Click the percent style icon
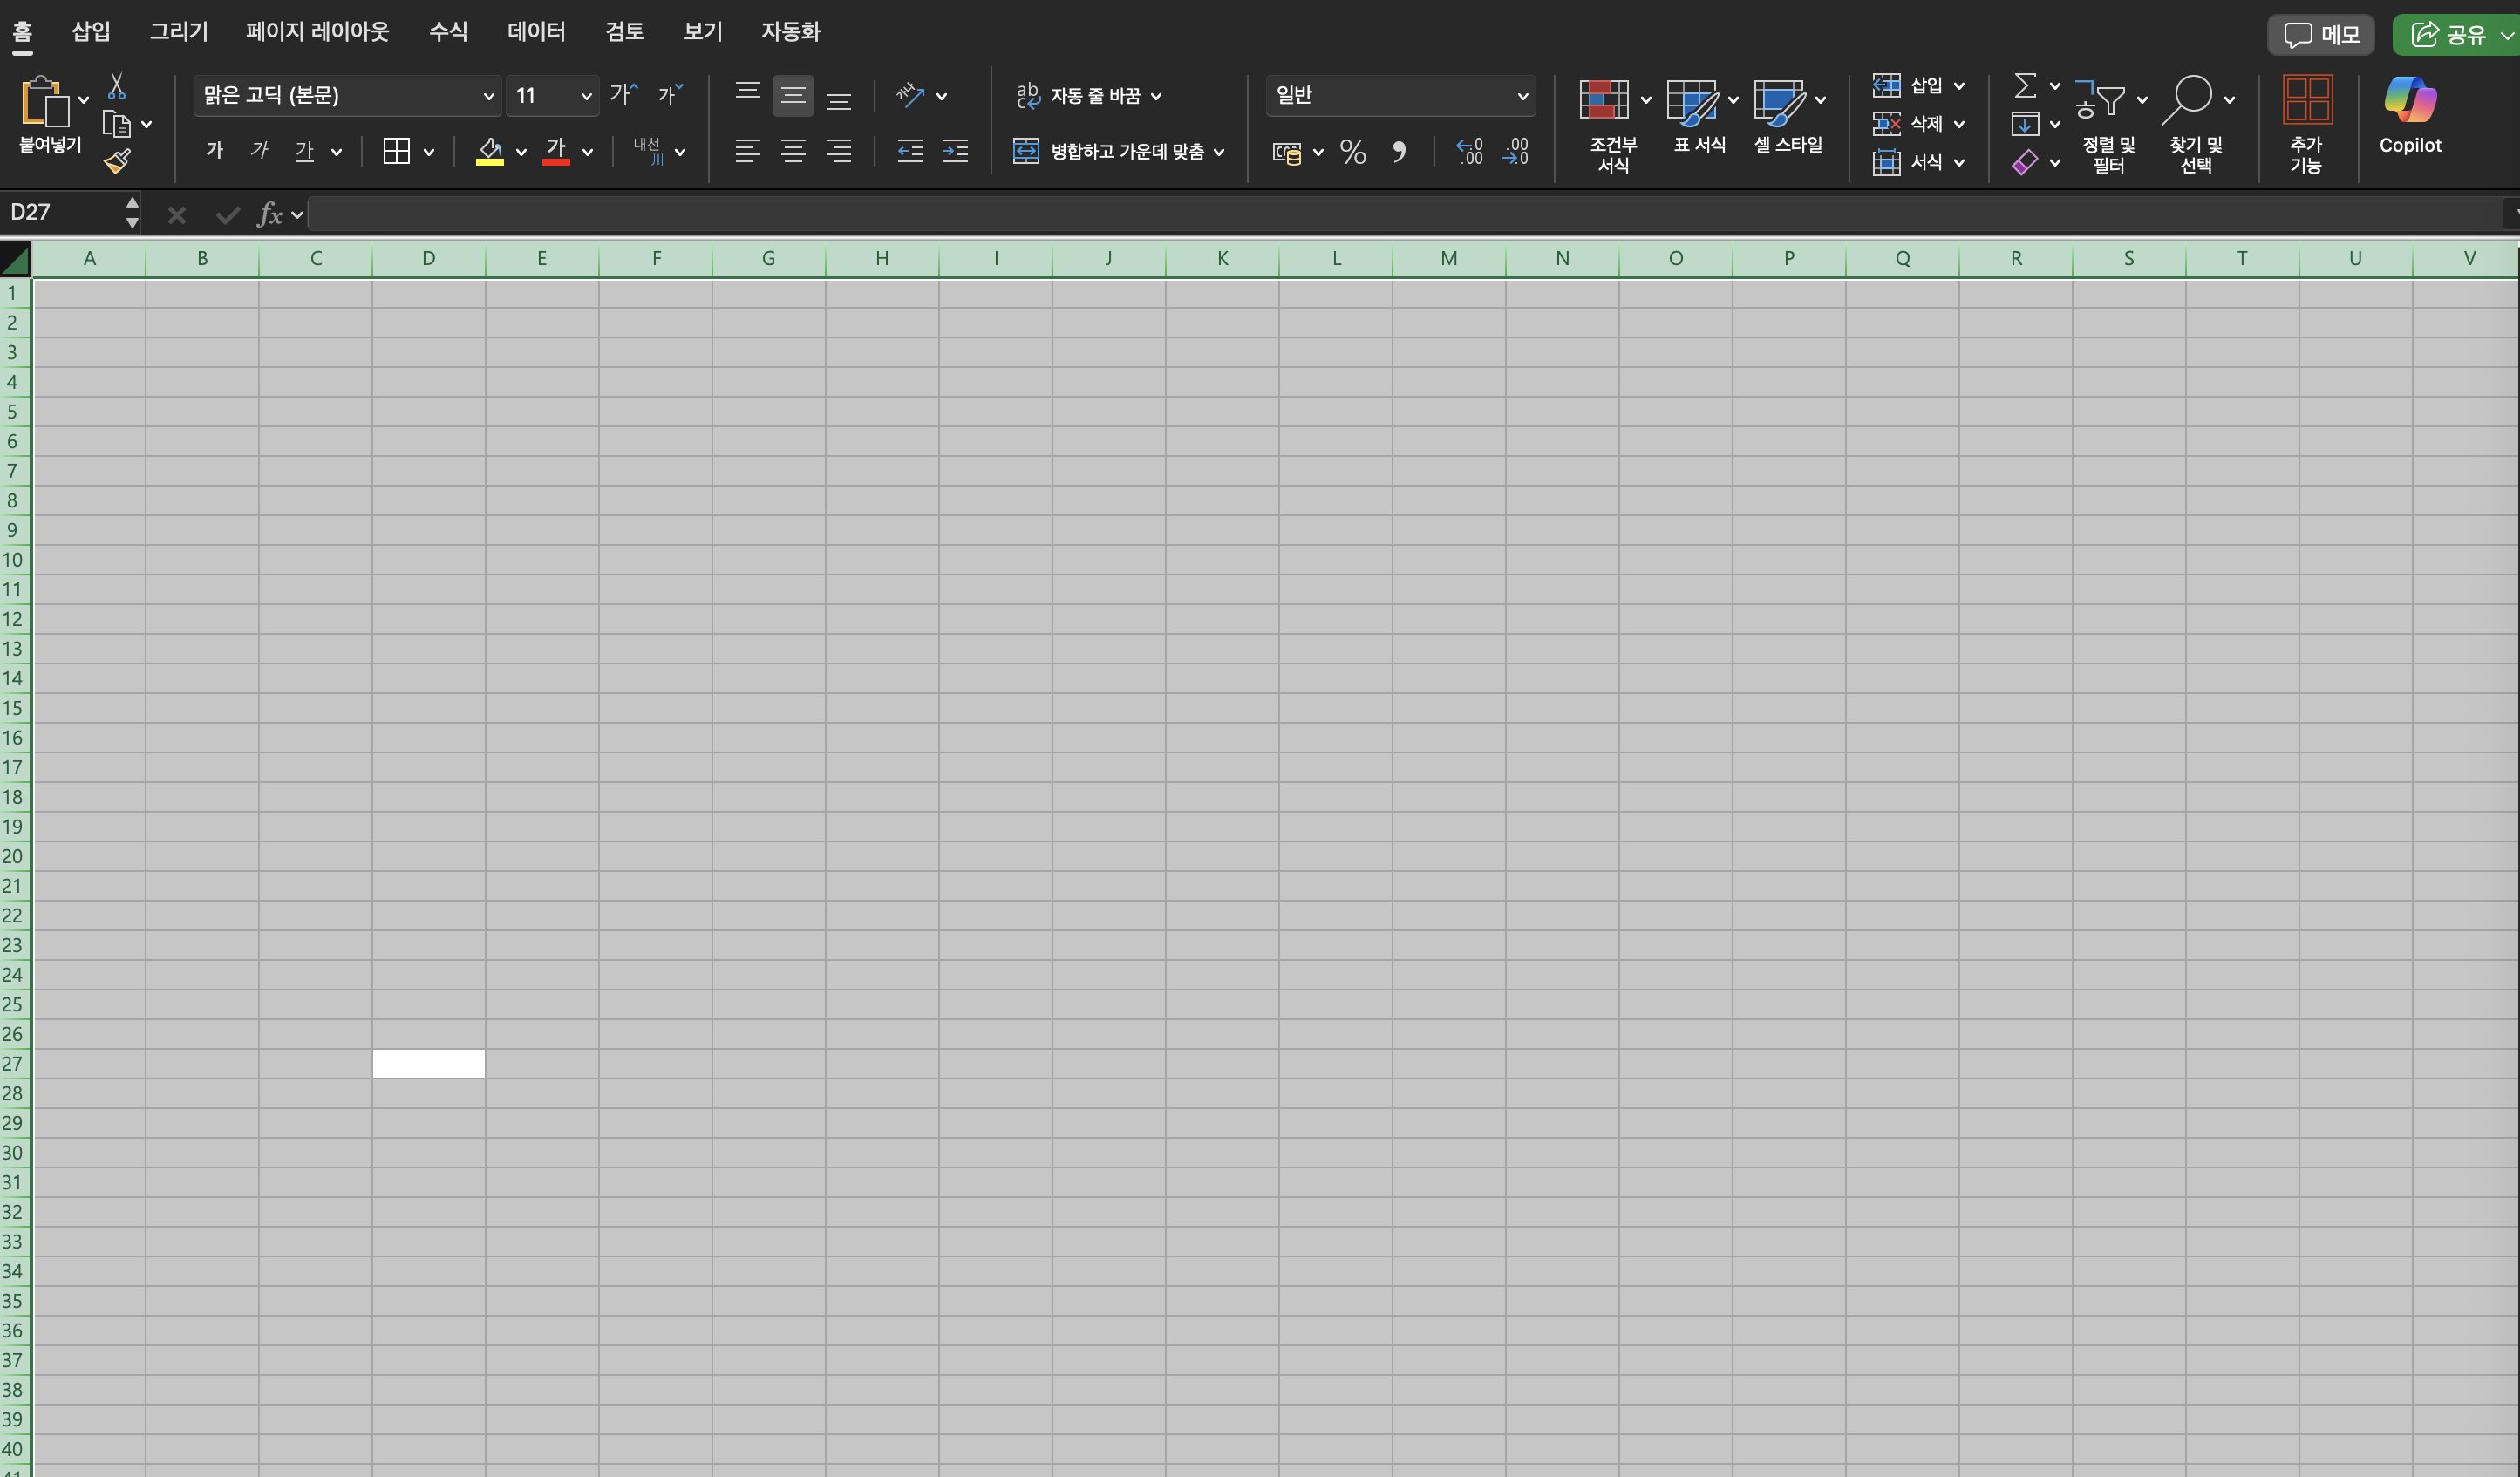The width and height of the screenshot is (2520, 1477). (1352, 152)
